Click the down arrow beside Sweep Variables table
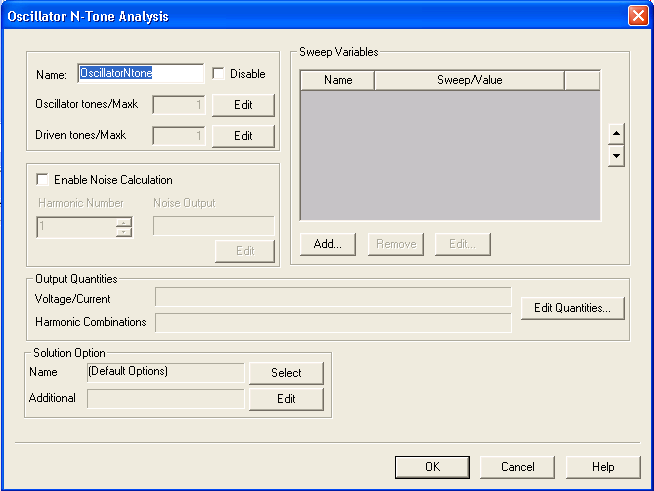Viewport: 654px width, 491px height. 616,156
